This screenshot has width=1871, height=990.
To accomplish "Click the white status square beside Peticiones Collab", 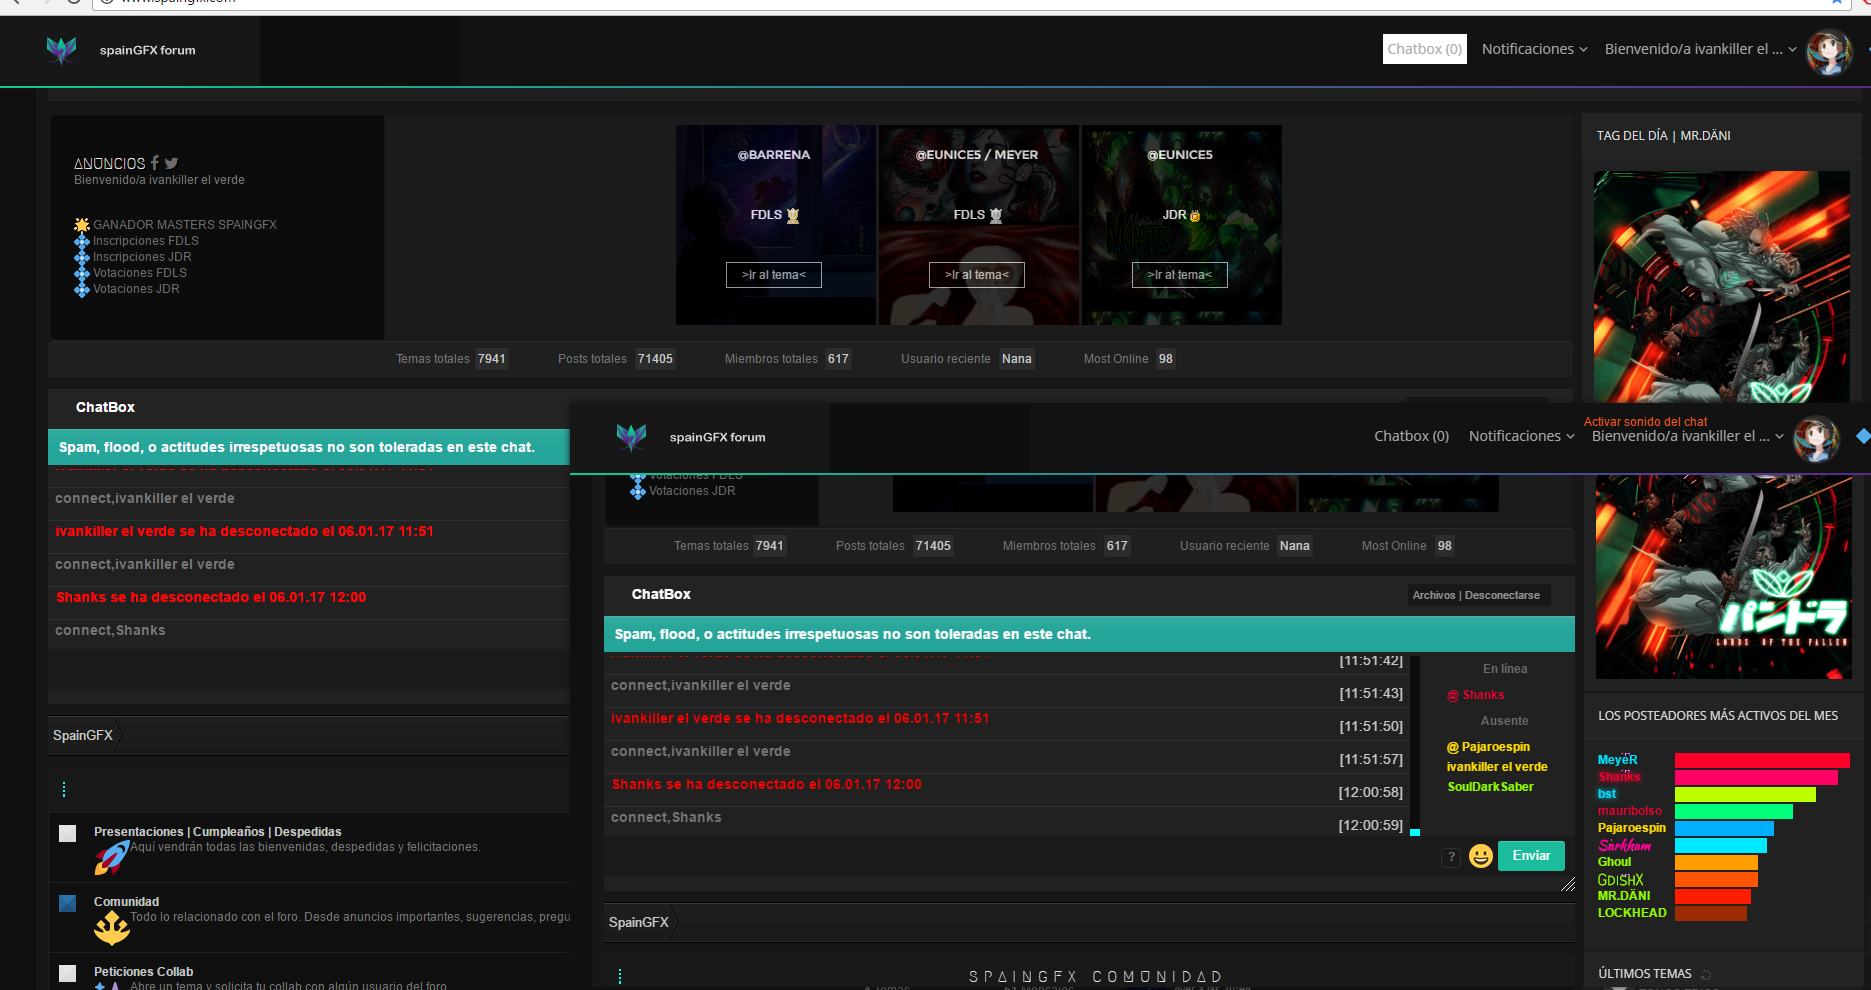I will click(x=68, y=973).
